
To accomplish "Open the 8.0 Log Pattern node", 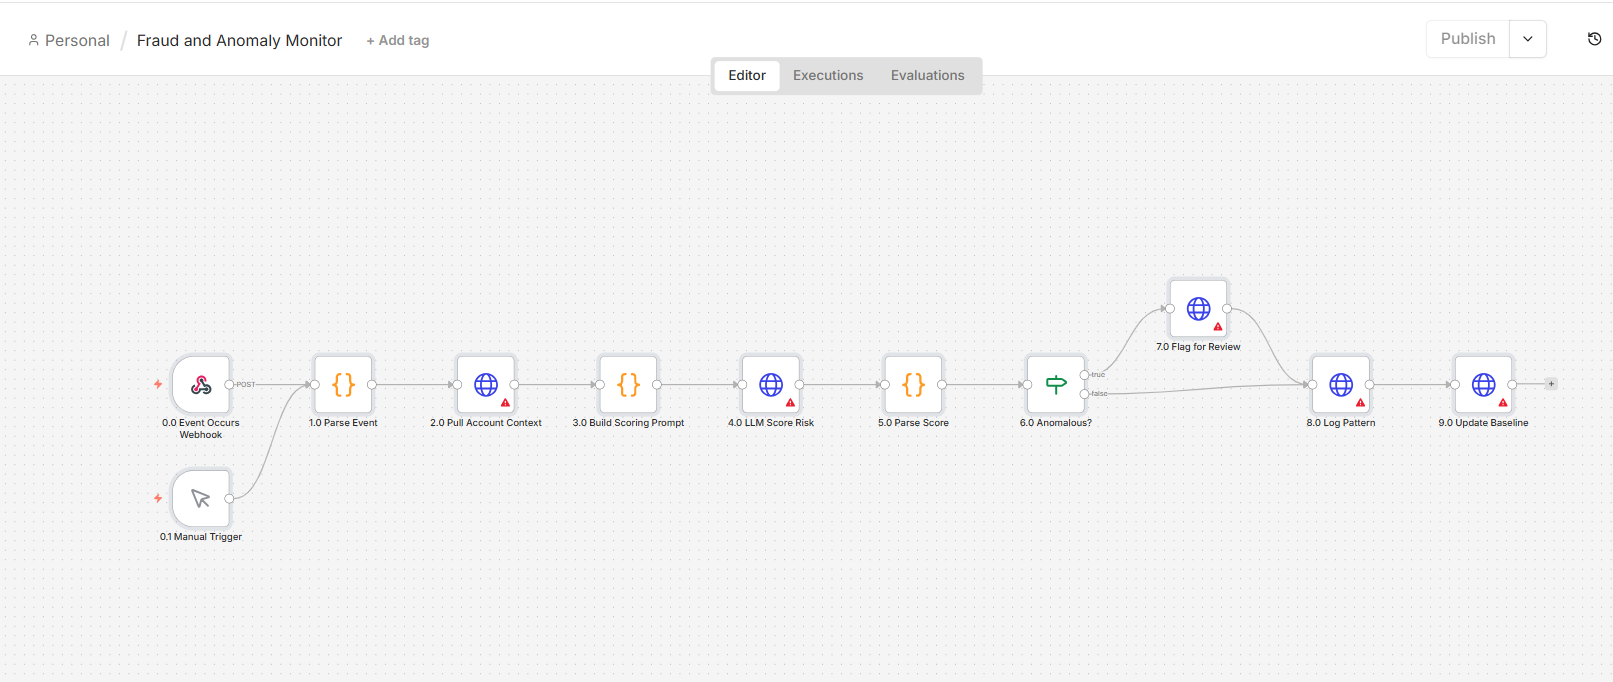I will (1341, 384).
